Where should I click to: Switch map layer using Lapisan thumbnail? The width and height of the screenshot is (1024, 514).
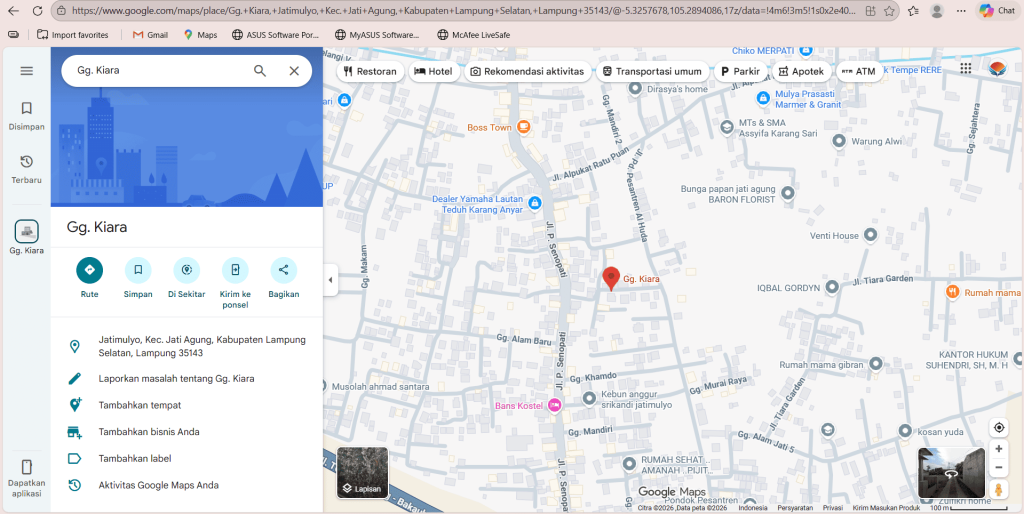tap(362, 473)
